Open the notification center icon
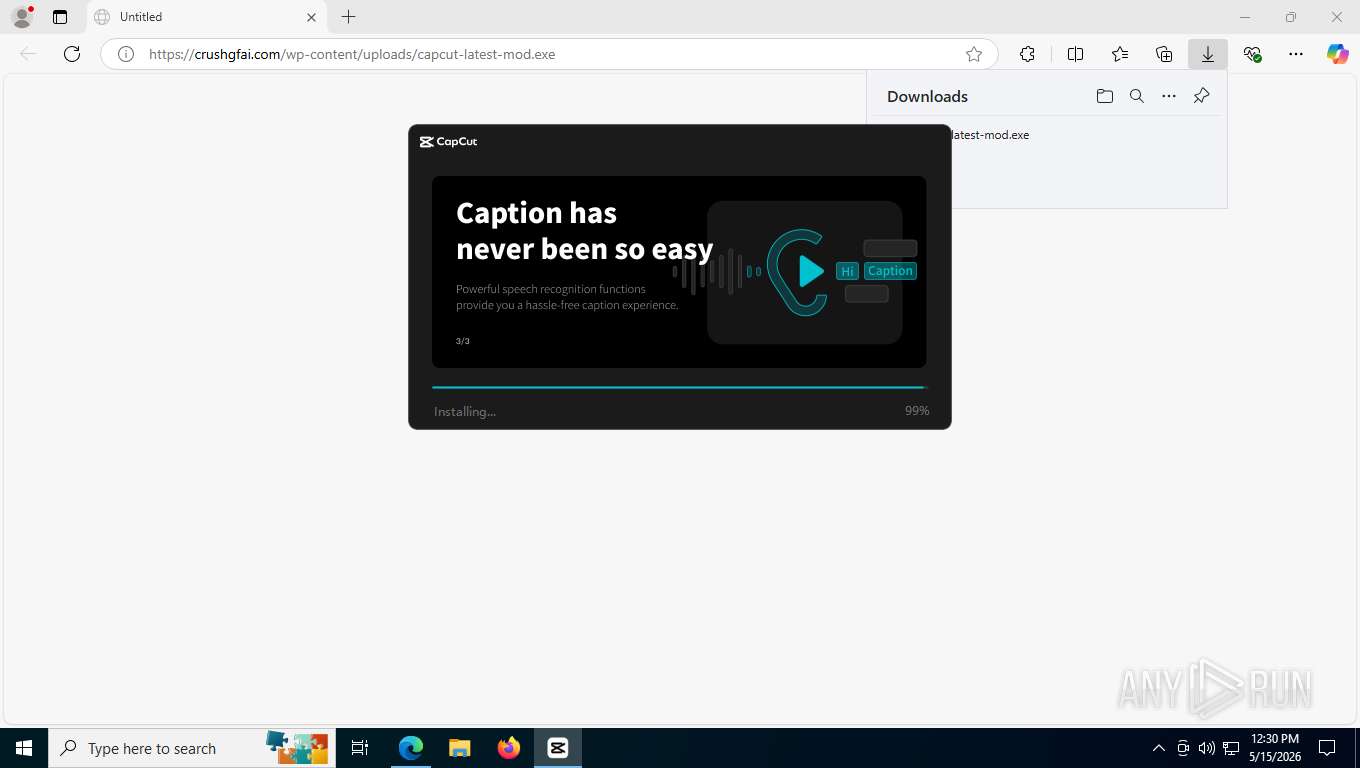This screenshot has height=768, width=1360. [x=1327, y=748]
